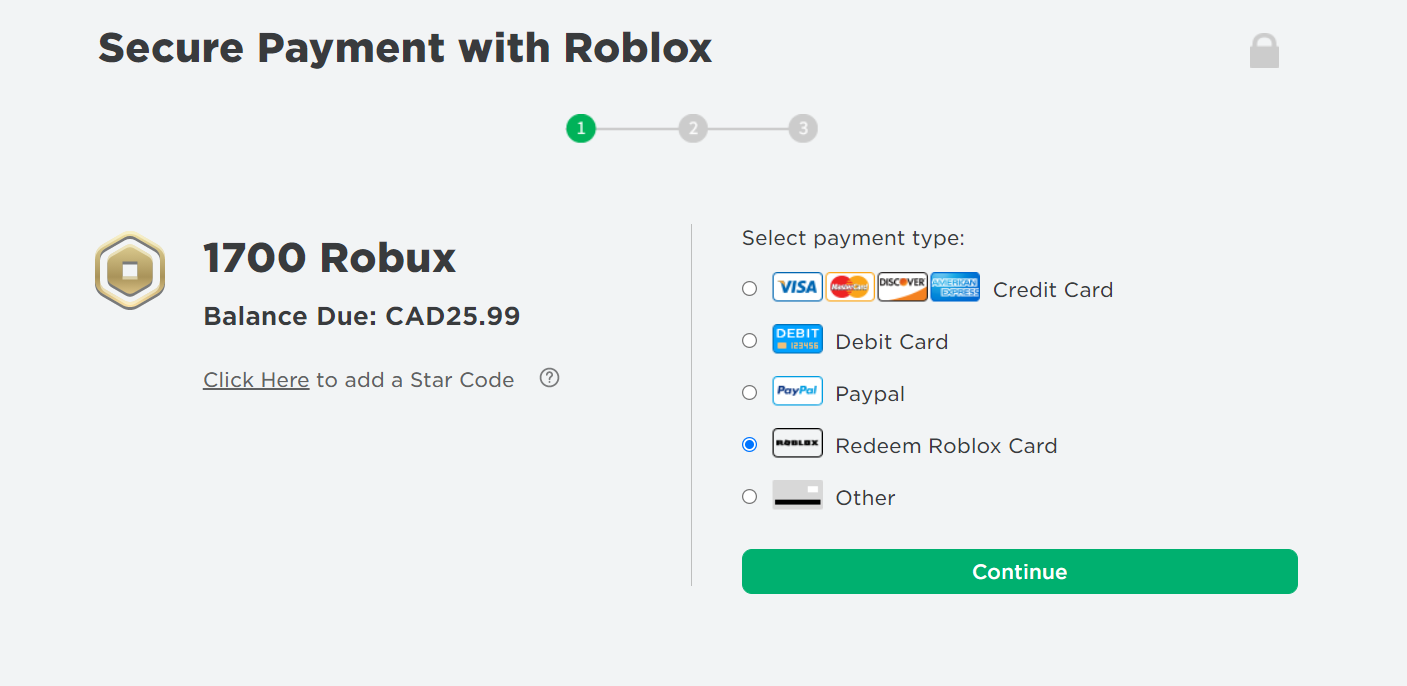This screenshot has height=686, width=1407.
Task: Click the gray padlock icon
Action: 1264,50
